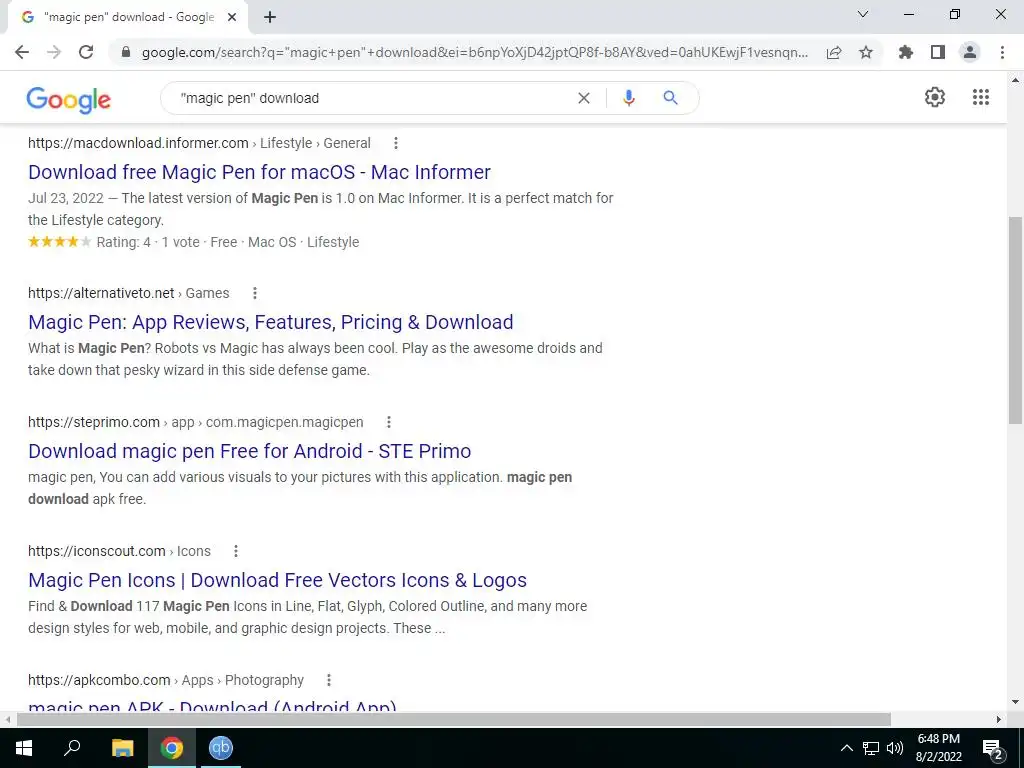Open volume control tray icon
This screenshot has width=1024, height=768.
pyautogui.click(x=895, y=748)
